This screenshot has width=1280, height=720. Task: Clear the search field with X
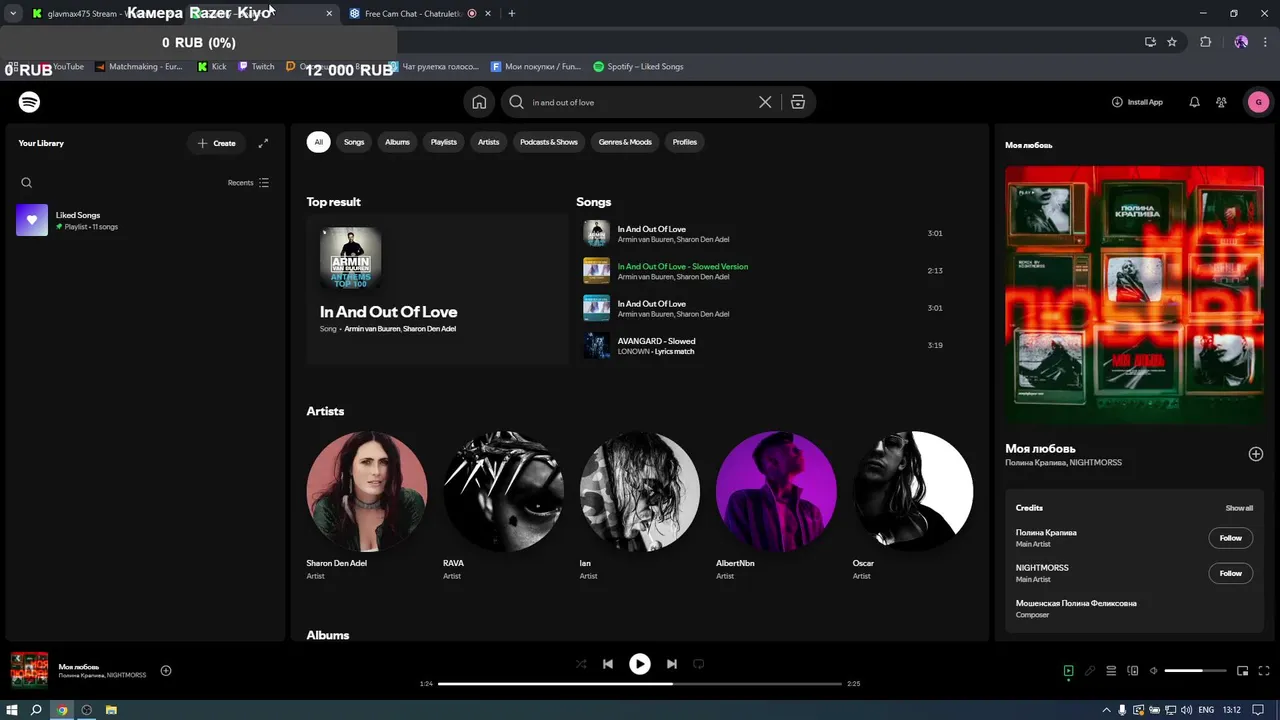click(765, 102)
